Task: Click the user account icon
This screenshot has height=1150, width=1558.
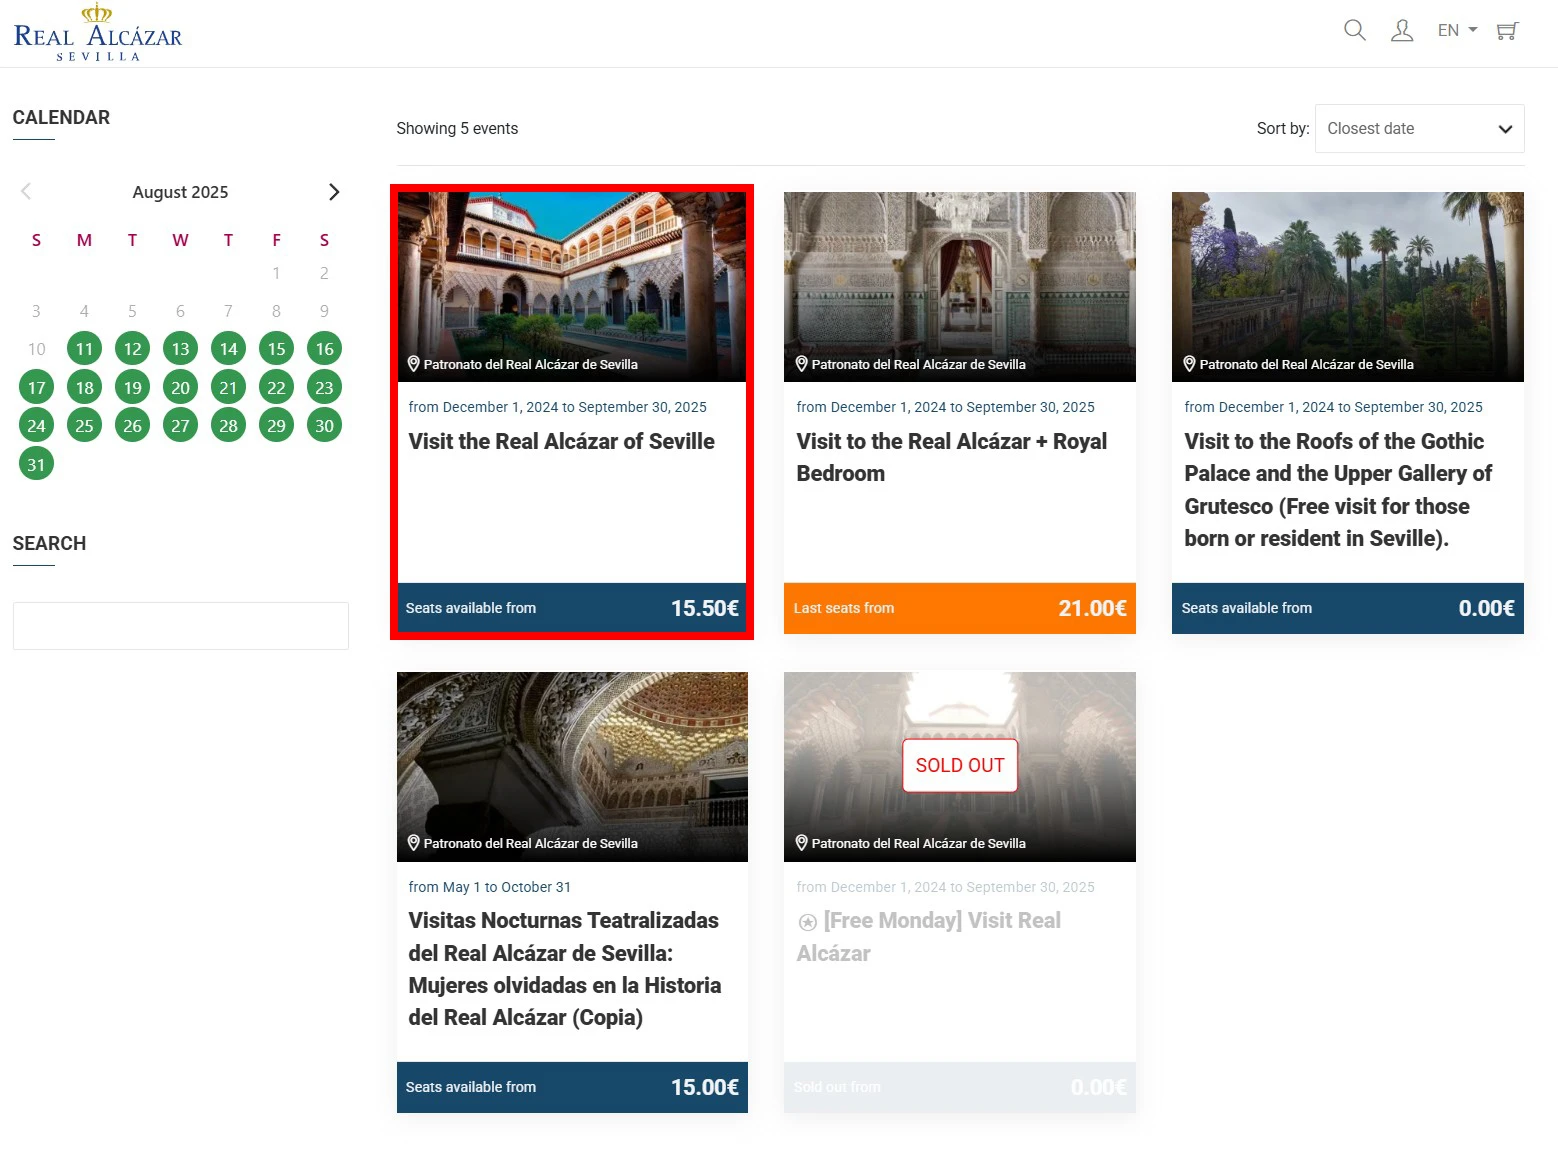Action: [1402, 30]
